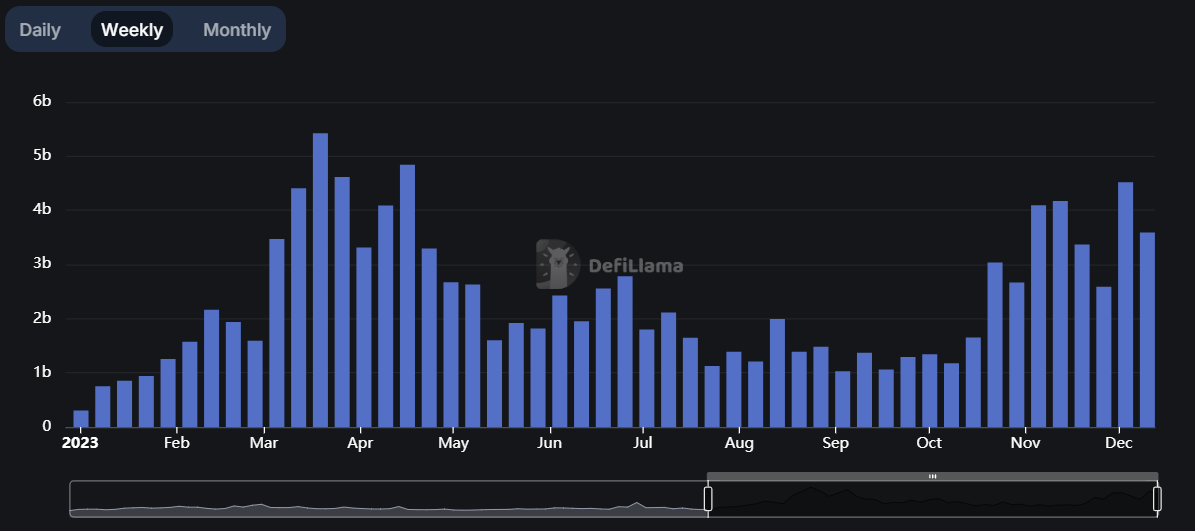Click the '3b' y-axis label

click(42, 264)
